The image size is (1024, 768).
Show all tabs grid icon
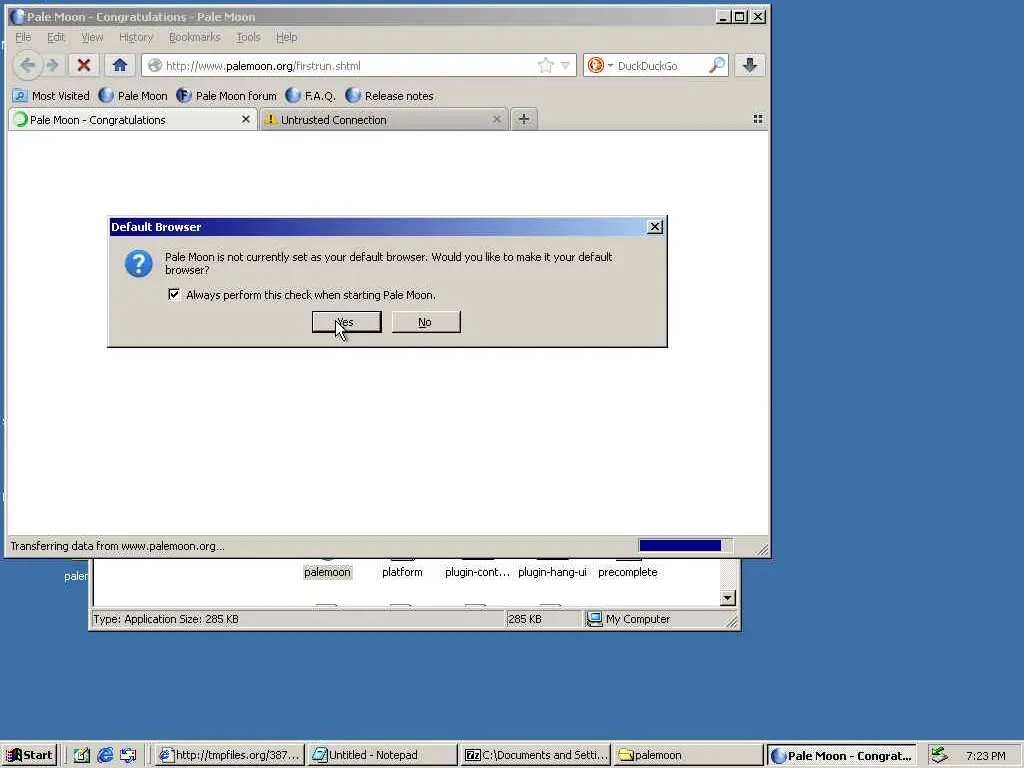(758, 119)
